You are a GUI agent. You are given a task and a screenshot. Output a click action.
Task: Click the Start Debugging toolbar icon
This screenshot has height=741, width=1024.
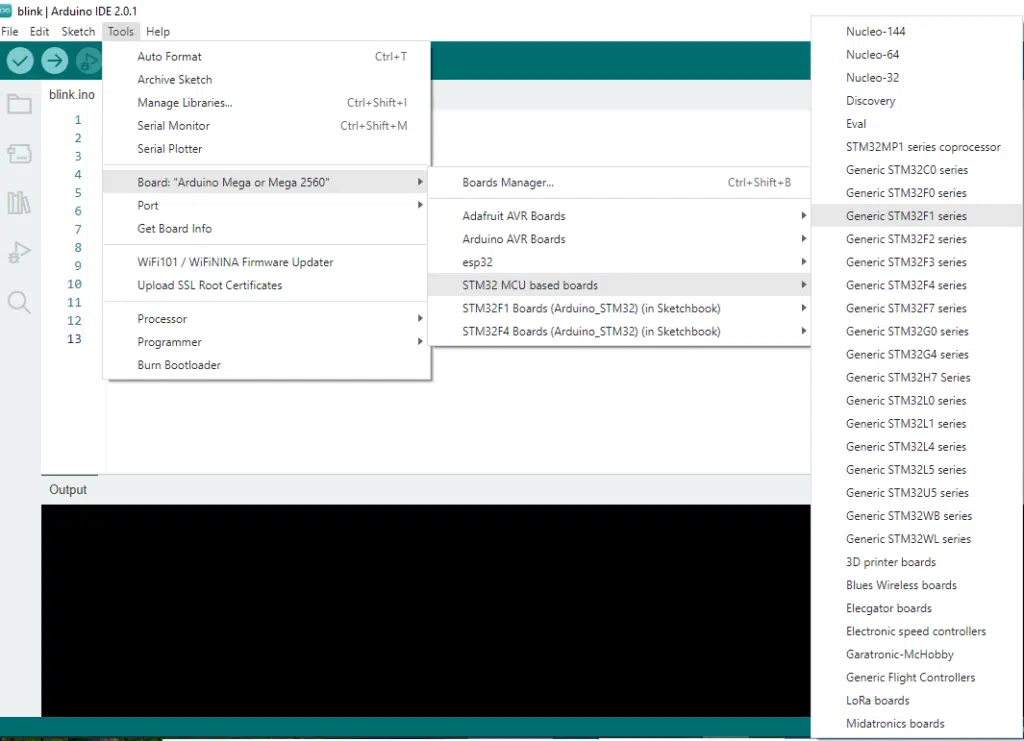coord(88,61)
